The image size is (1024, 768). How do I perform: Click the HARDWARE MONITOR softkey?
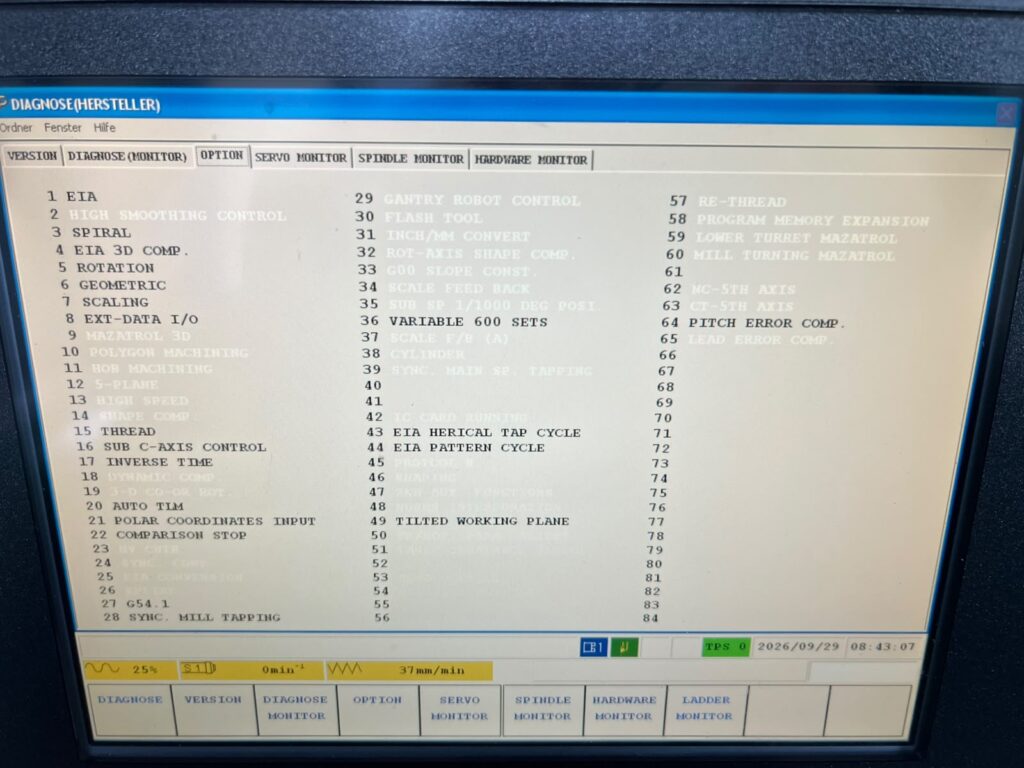pyautogui.click(x=624, y=709)
